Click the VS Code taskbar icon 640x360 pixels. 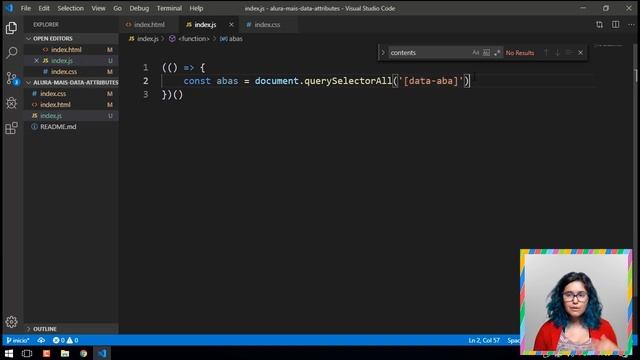(x=102, y=353)
